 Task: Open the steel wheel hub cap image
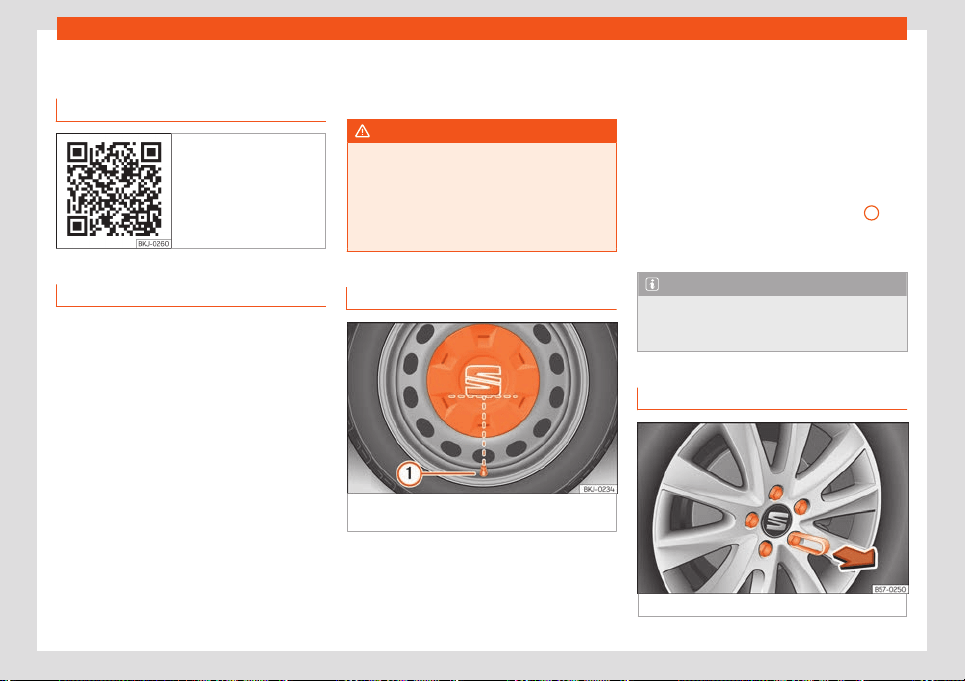482,408
